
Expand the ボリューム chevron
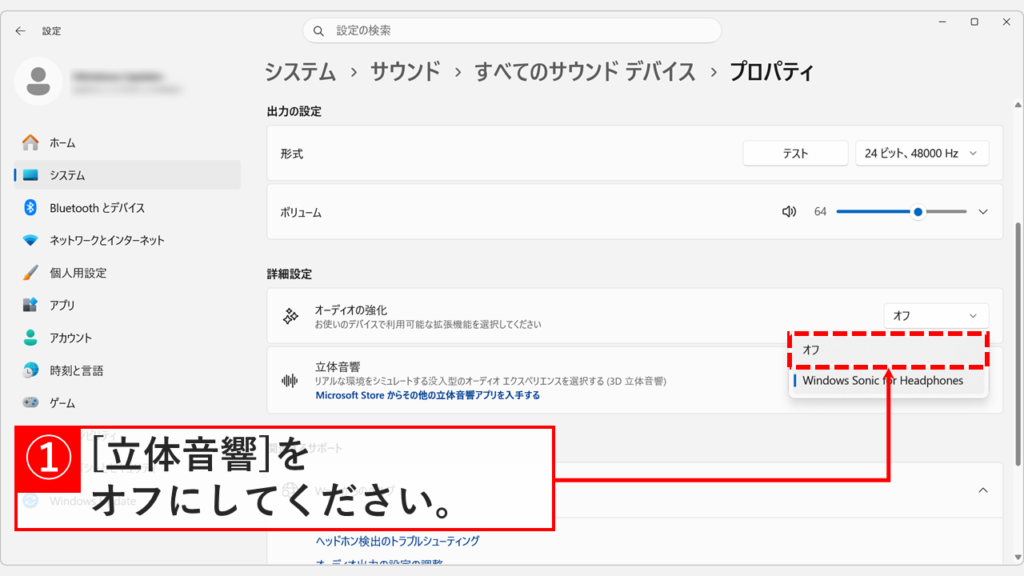tap(983, 211)
